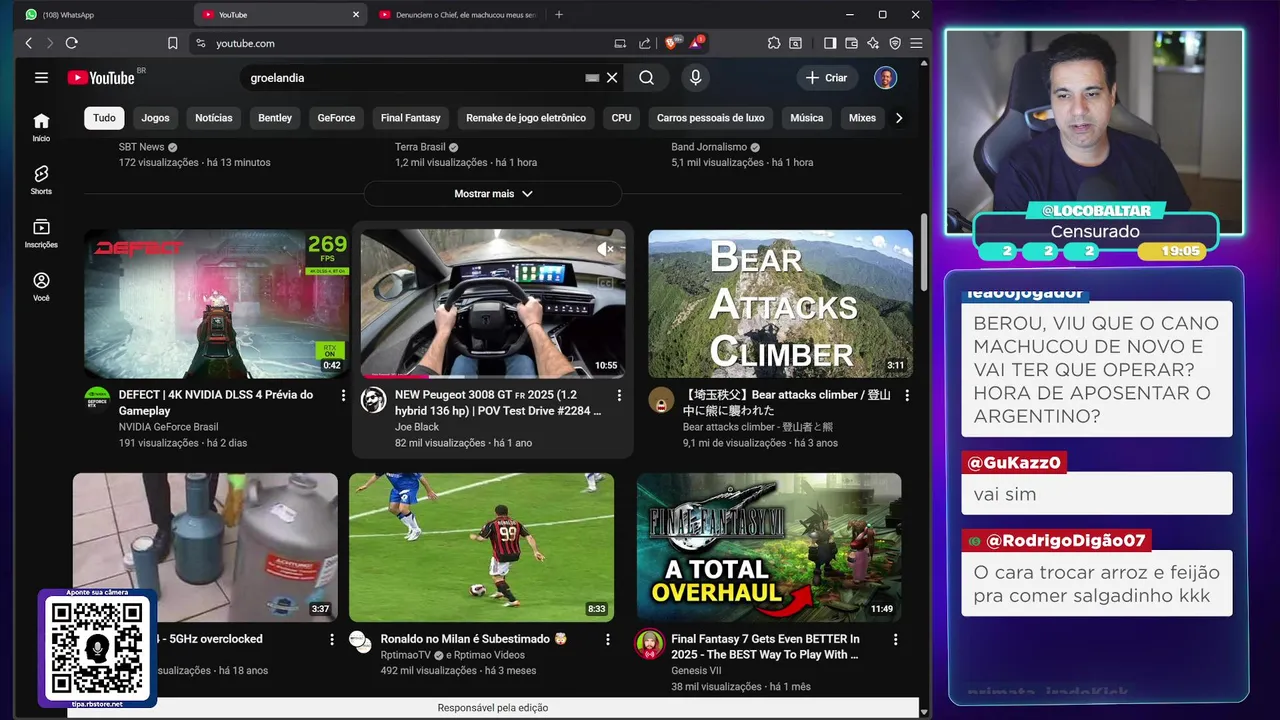Toggle the browser sidebar panel
The width and height of the screenshot is (1280, 720).
pyautogui.click(x=830, y=43)
